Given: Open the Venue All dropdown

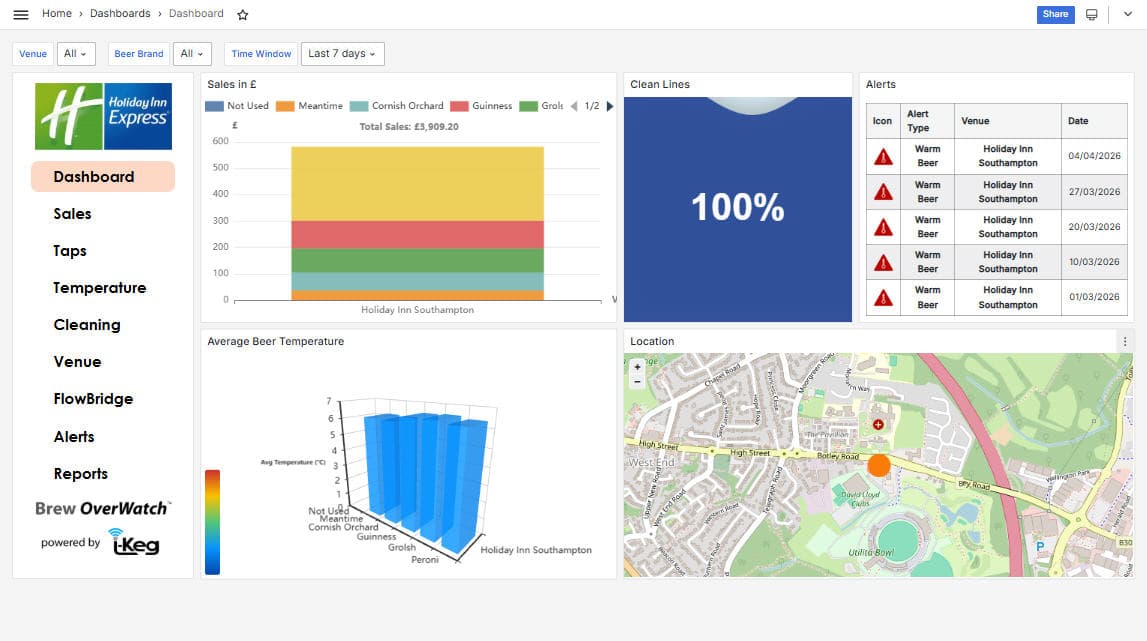Looking at the screenshot, I should click(x=76, y=53).
